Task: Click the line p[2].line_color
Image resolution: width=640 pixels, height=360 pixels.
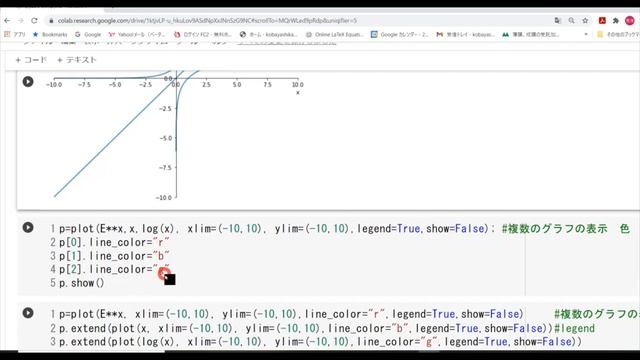Action: pyautogui.click(x=114, y=269)
